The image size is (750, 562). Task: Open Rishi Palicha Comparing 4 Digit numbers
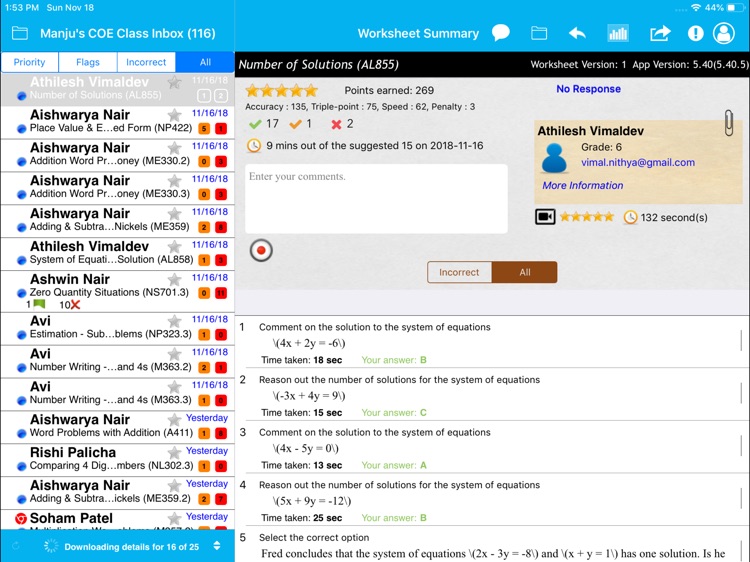118,459
